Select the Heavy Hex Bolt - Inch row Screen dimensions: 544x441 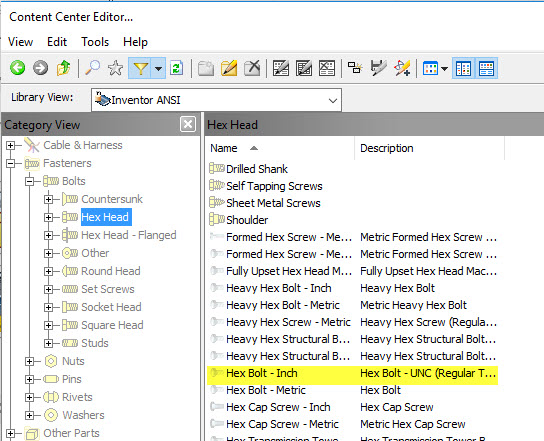353,288
